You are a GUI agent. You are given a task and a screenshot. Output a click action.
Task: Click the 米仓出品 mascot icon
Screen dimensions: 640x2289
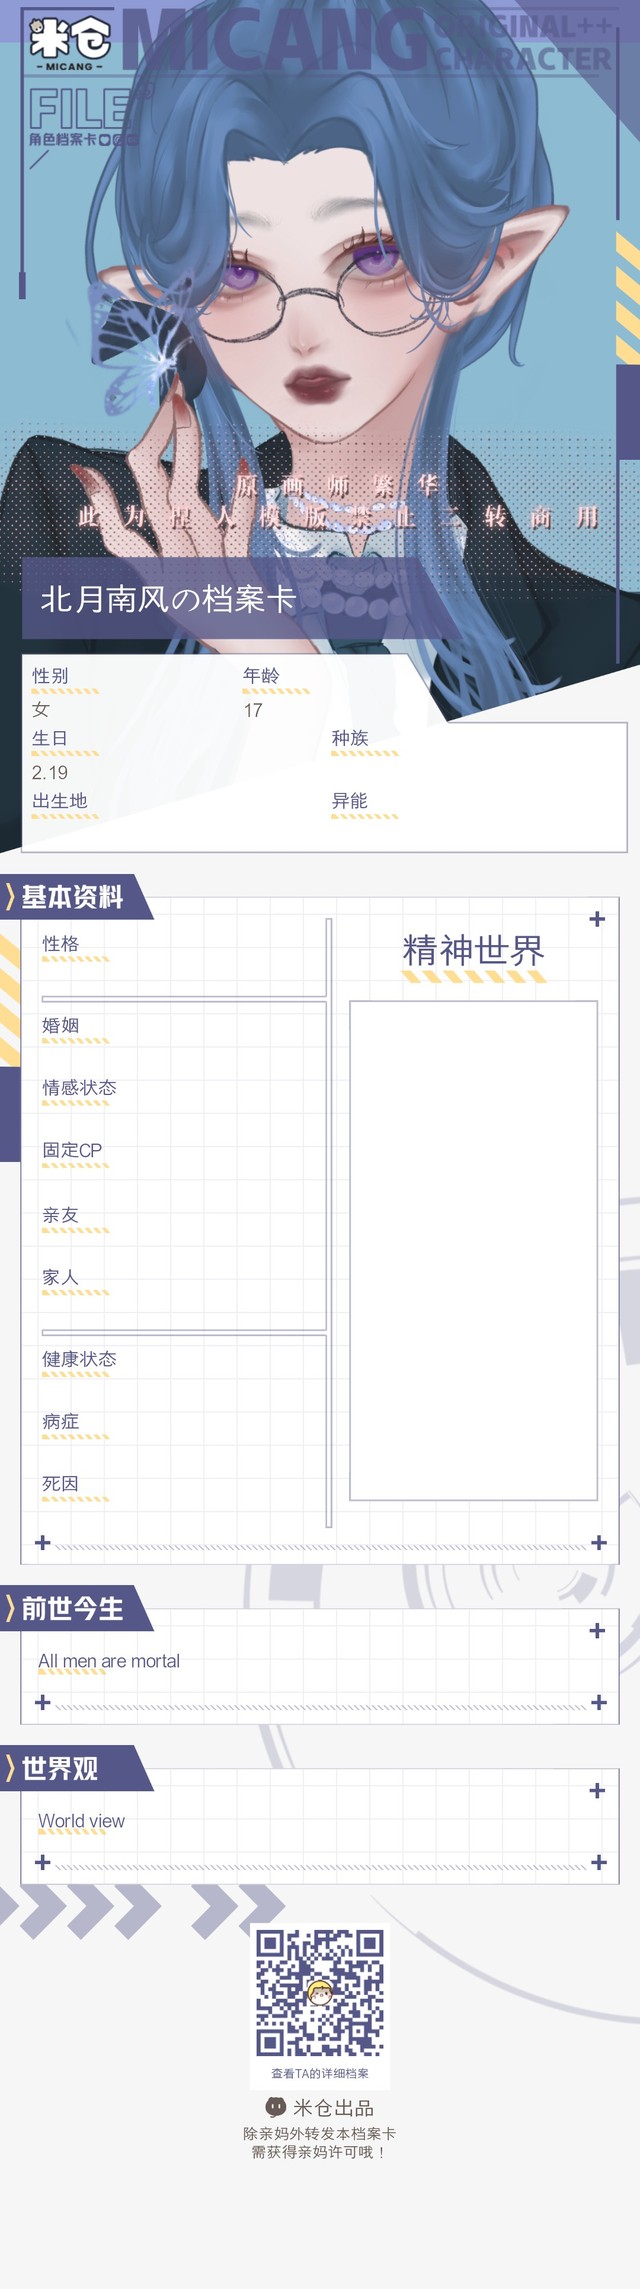[x=276, y=2107]
